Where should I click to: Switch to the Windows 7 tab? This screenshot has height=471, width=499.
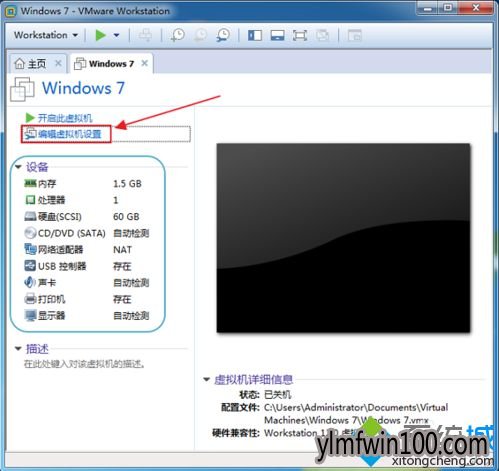pyautogui.click(x=111, y=63)
